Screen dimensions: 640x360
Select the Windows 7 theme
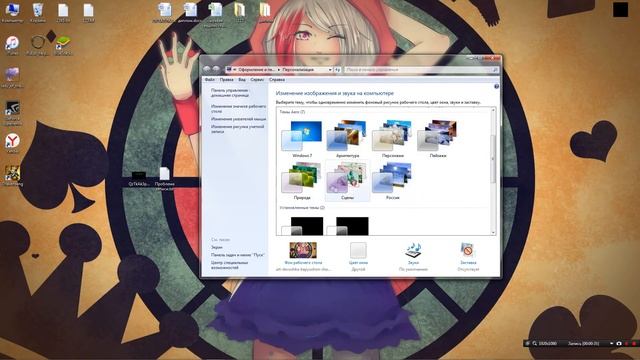click(x=302, y=139)
